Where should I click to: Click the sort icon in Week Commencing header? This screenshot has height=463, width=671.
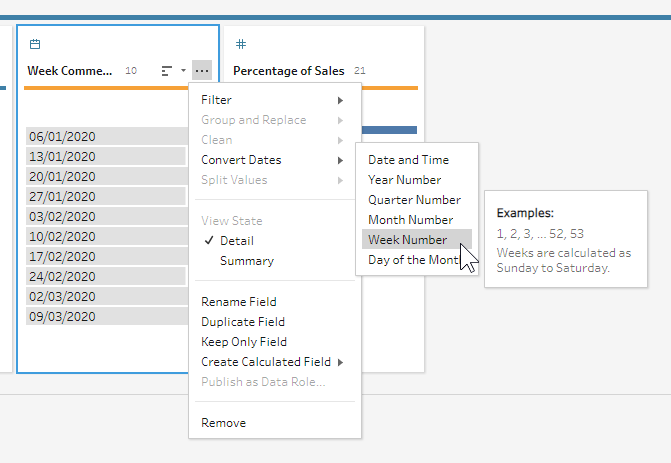click(x=166, y=71)
